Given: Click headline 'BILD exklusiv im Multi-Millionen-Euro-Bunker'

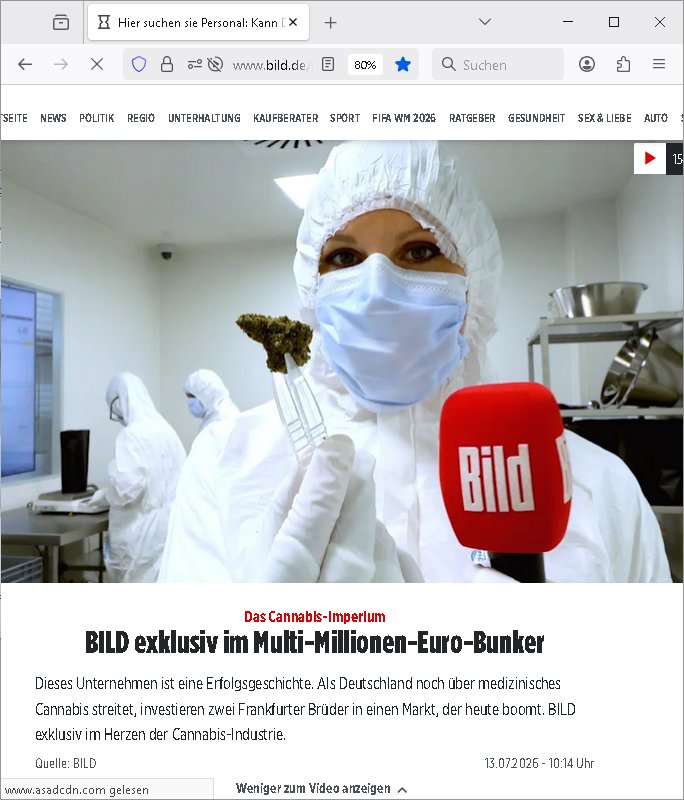Looking at the screenshot, I should tap(314, 642).
